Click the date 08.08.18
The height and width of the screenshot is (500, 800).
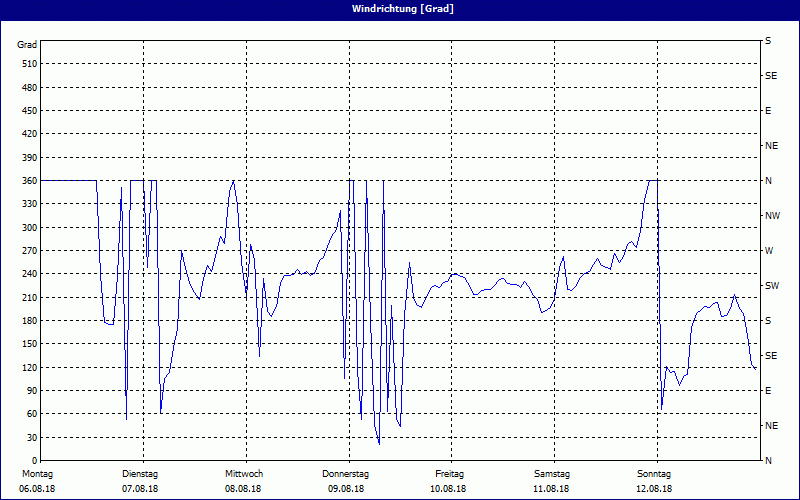243,489
